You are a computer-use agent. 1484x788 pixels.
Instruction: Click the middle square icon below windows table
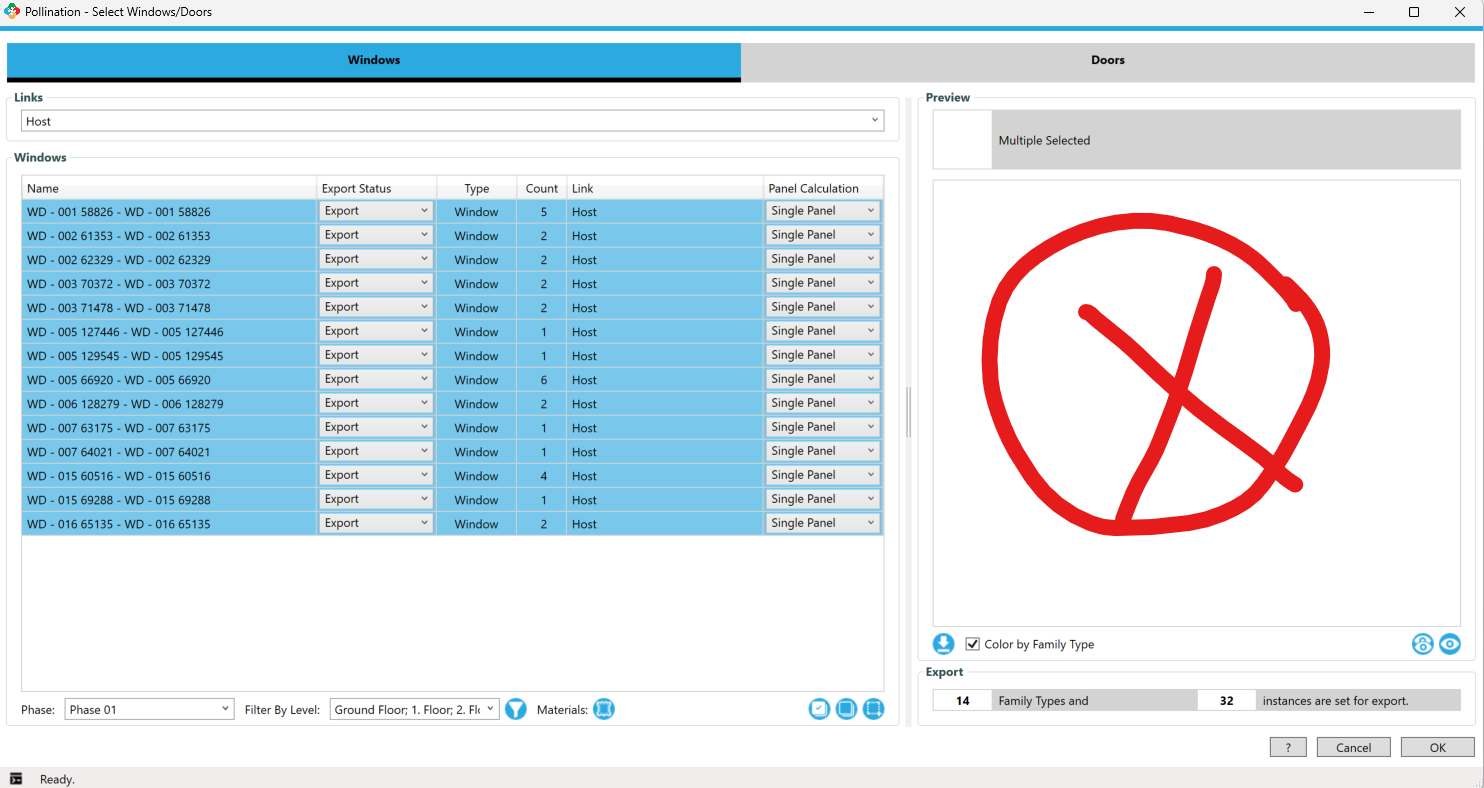pyautogui.click(x=846, y=709)
